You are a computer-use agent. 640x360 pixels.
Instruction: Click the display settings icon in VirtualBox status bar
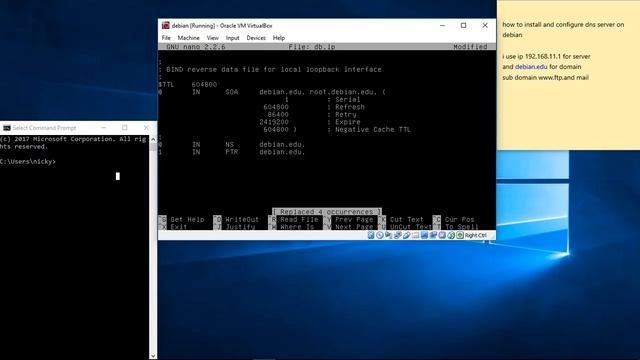point(424,235)
